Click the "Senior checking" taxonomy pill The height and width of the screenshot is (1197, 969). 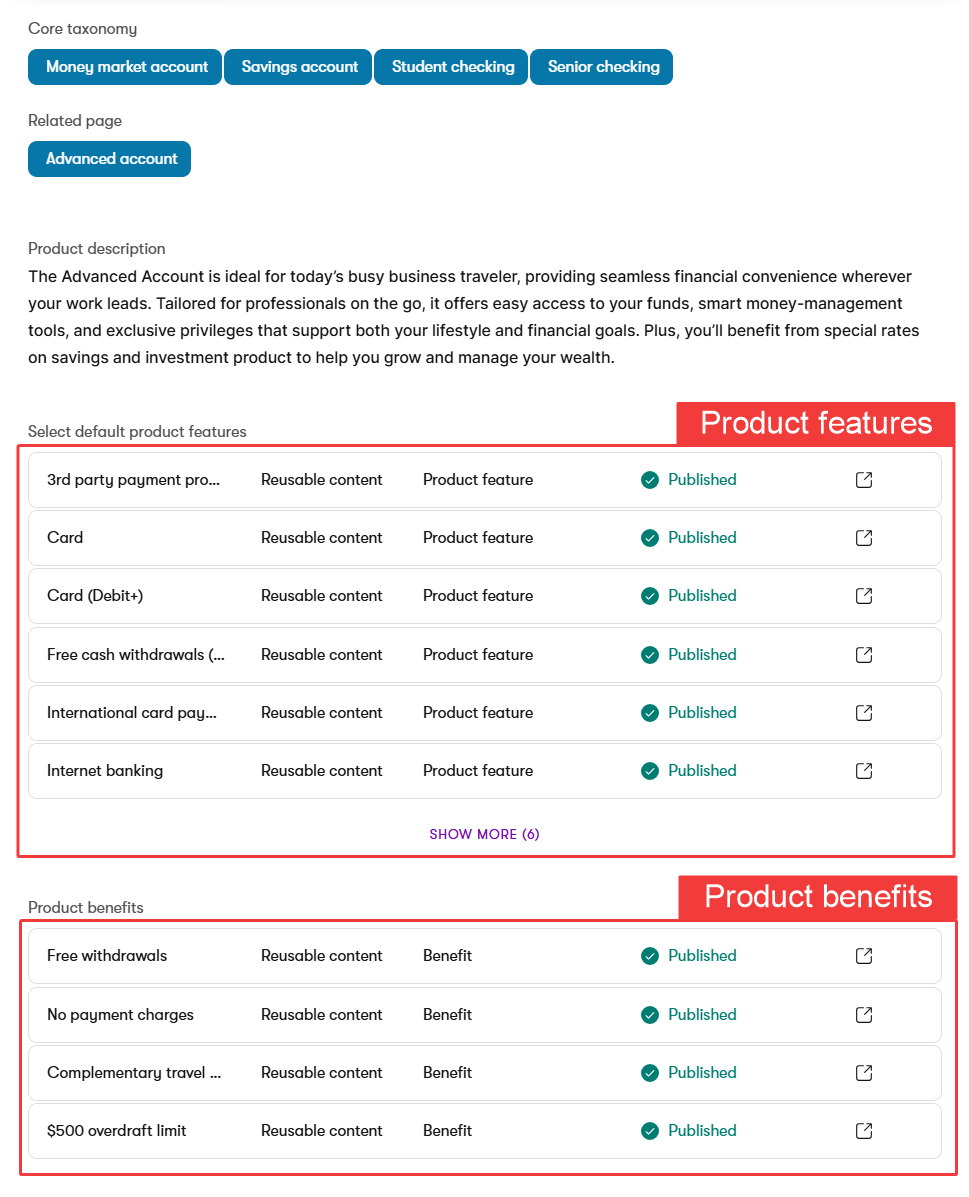601,67
